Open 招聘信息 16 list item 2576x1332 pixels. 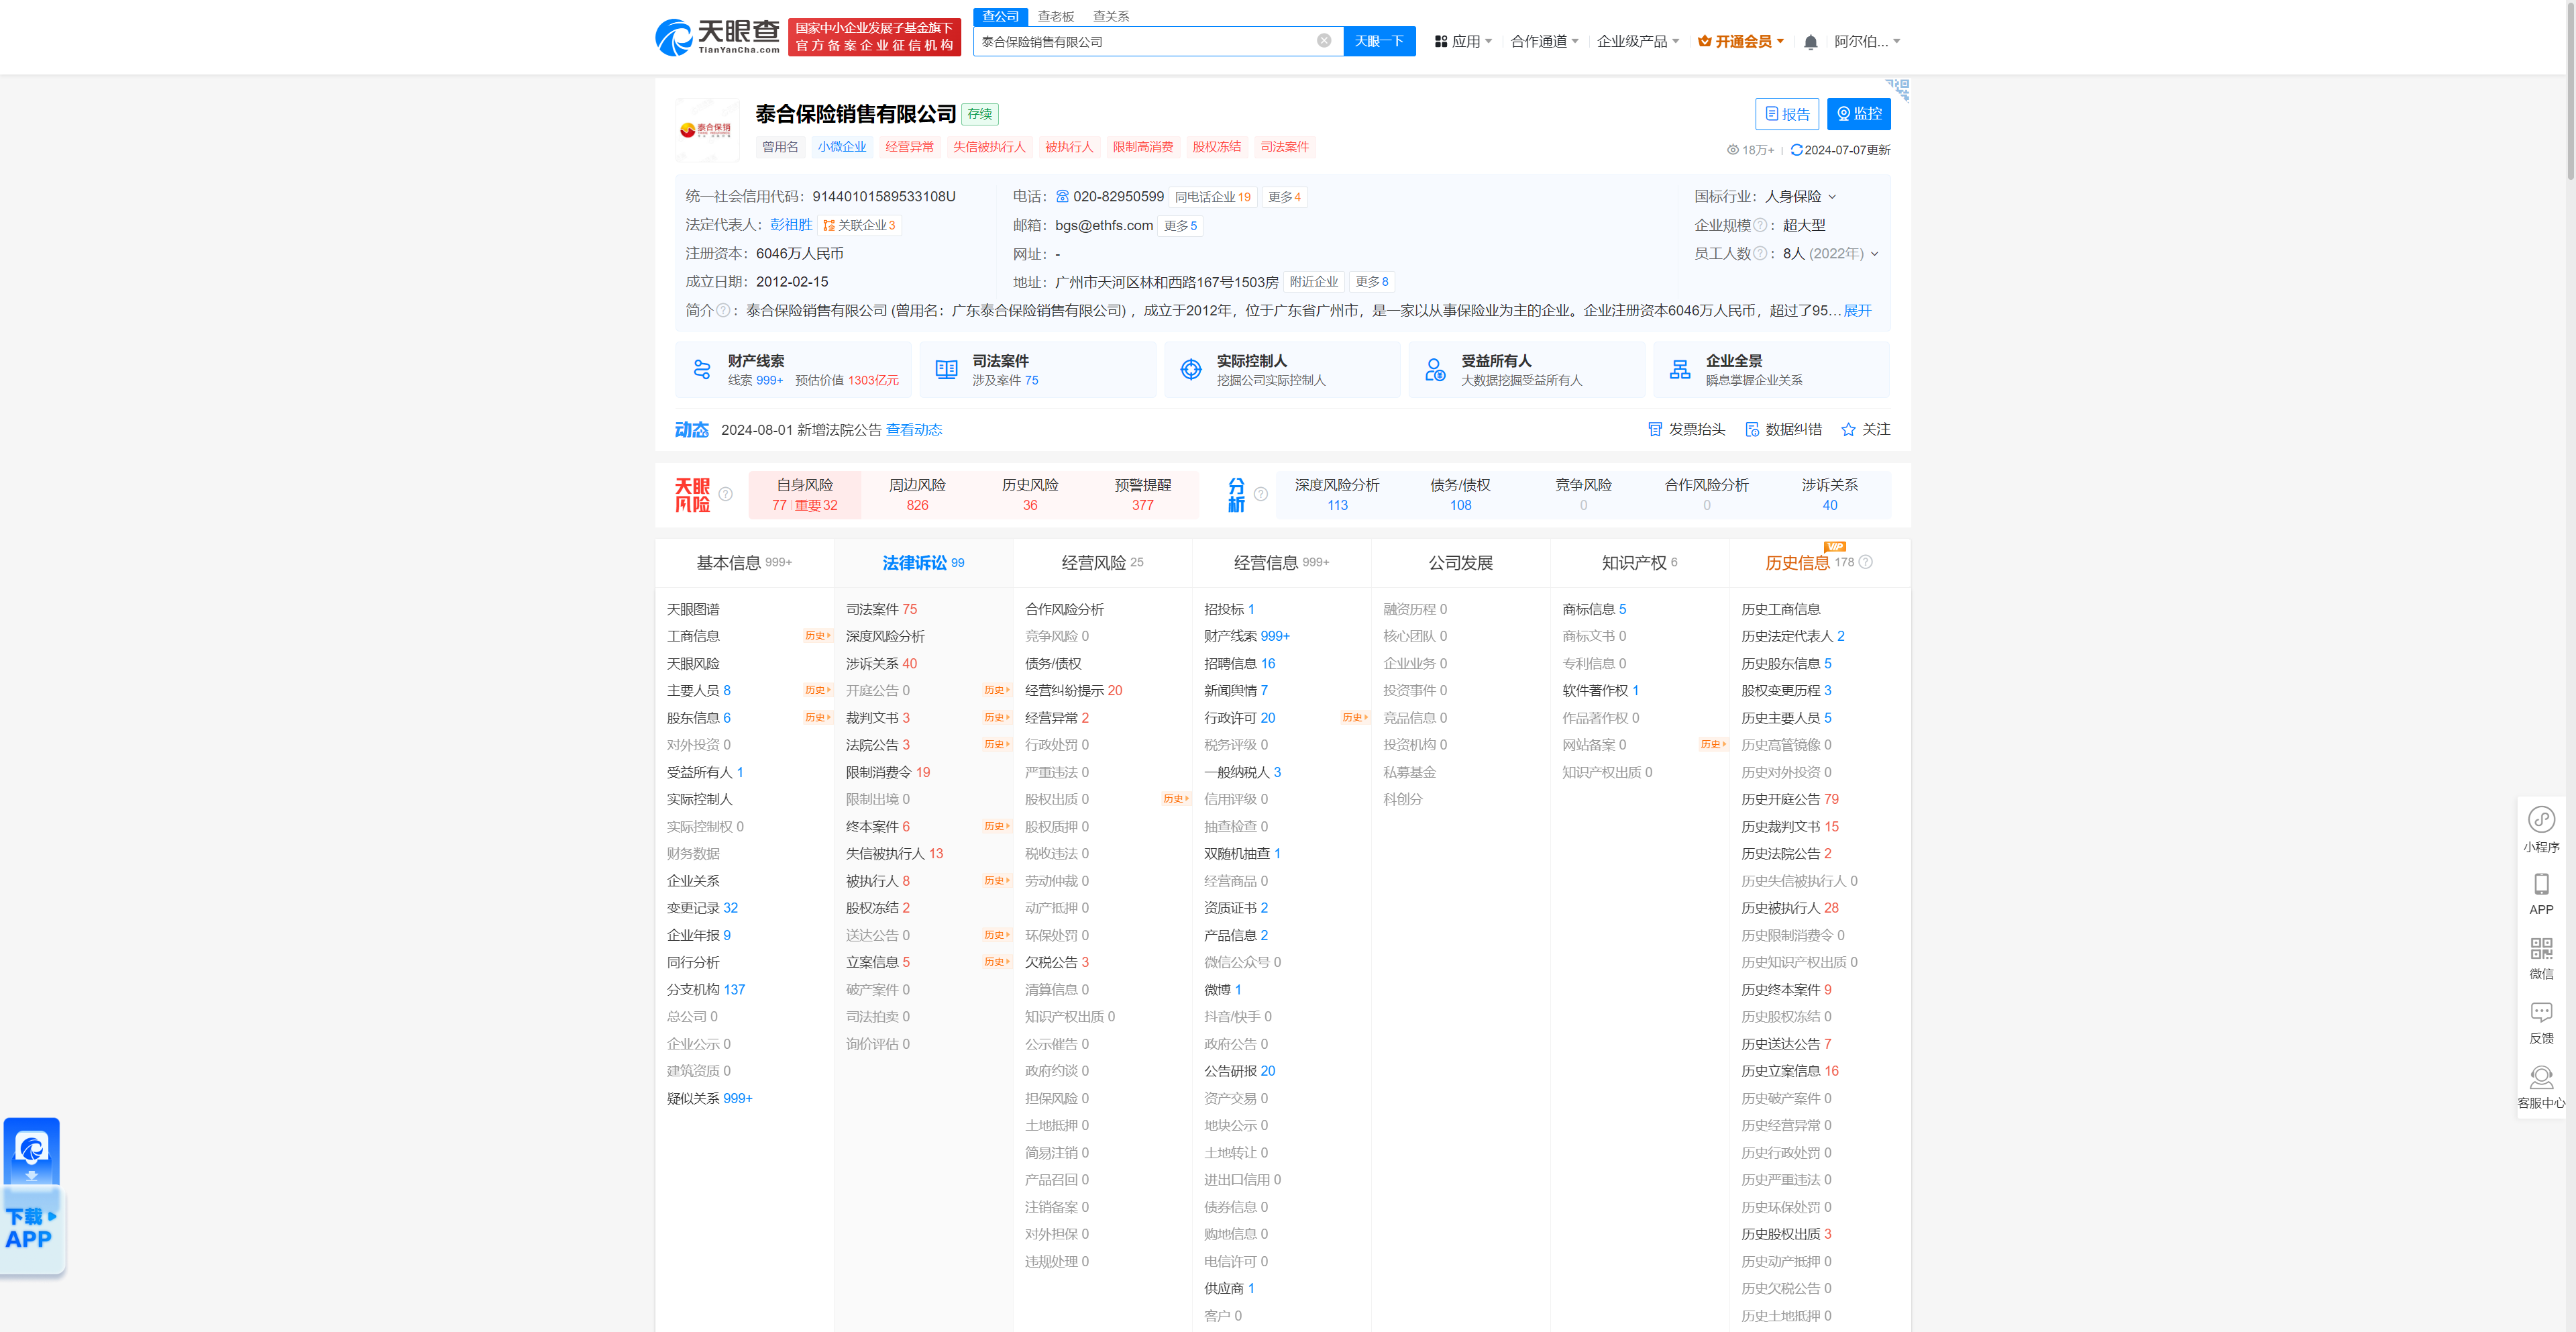click(x=1239, y=664)
